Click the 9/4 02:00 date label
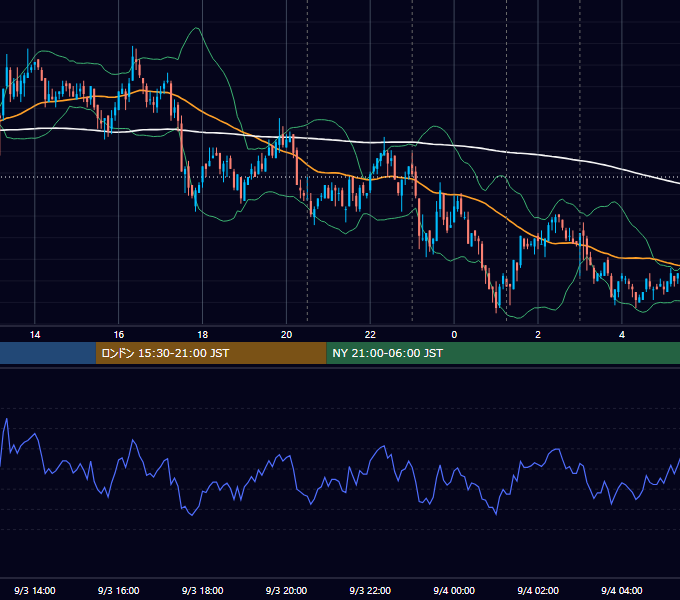The image size is (680, 600). coord(538,590)
